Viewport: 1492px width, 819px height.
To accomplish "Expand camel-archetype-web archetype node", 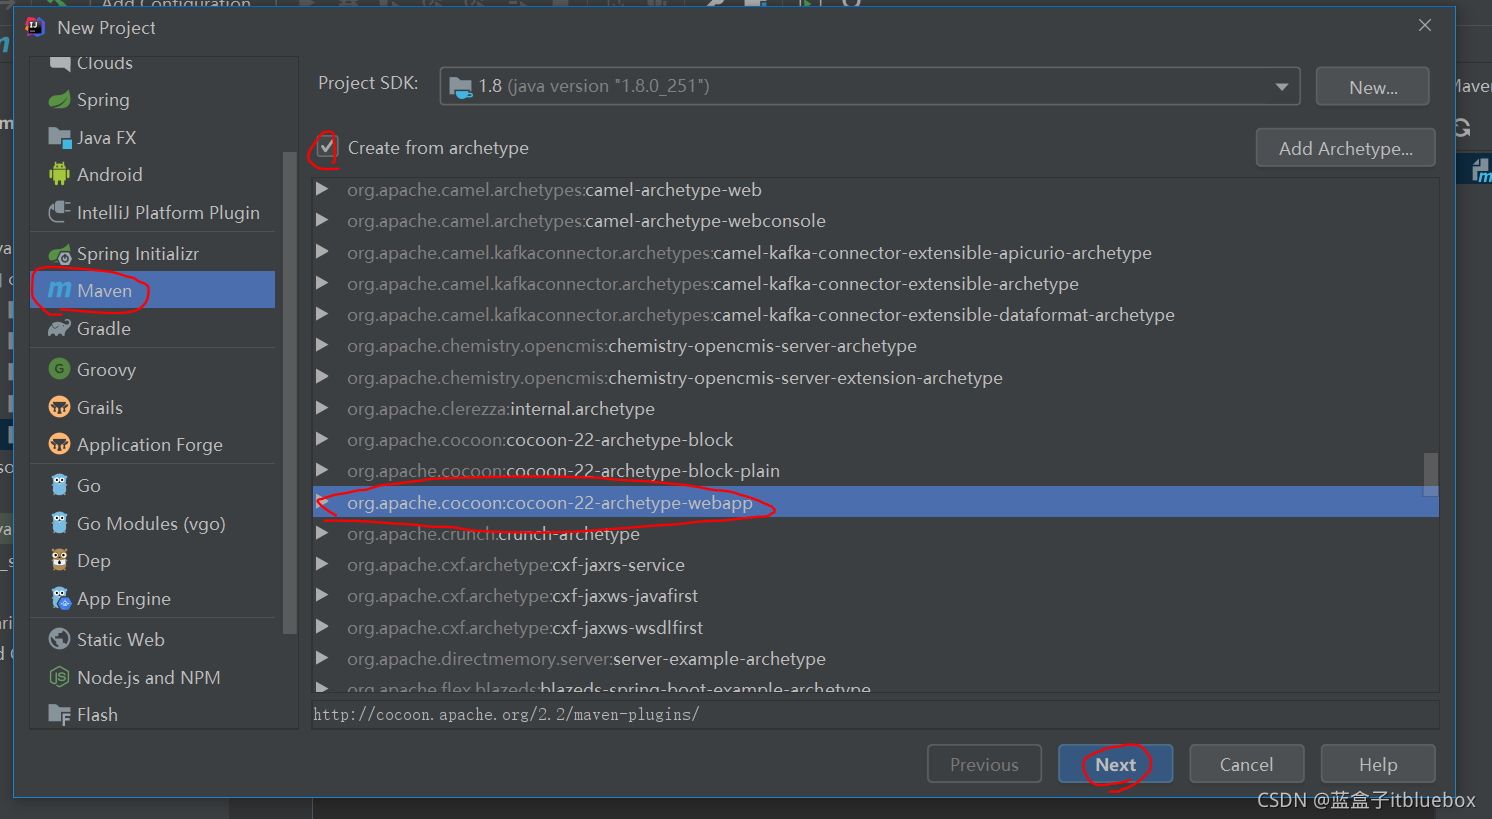I will pos(322,190).
